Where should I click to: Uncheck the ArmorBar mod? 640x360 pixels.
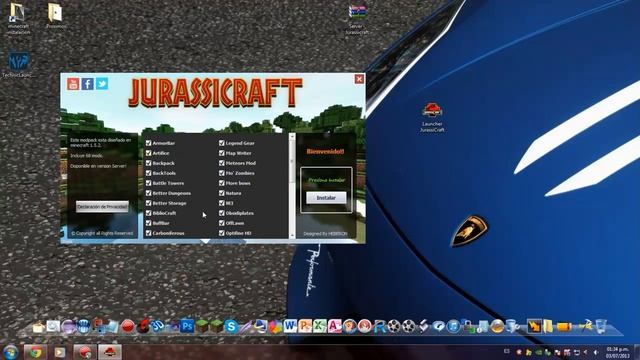(x=149, y=143)
